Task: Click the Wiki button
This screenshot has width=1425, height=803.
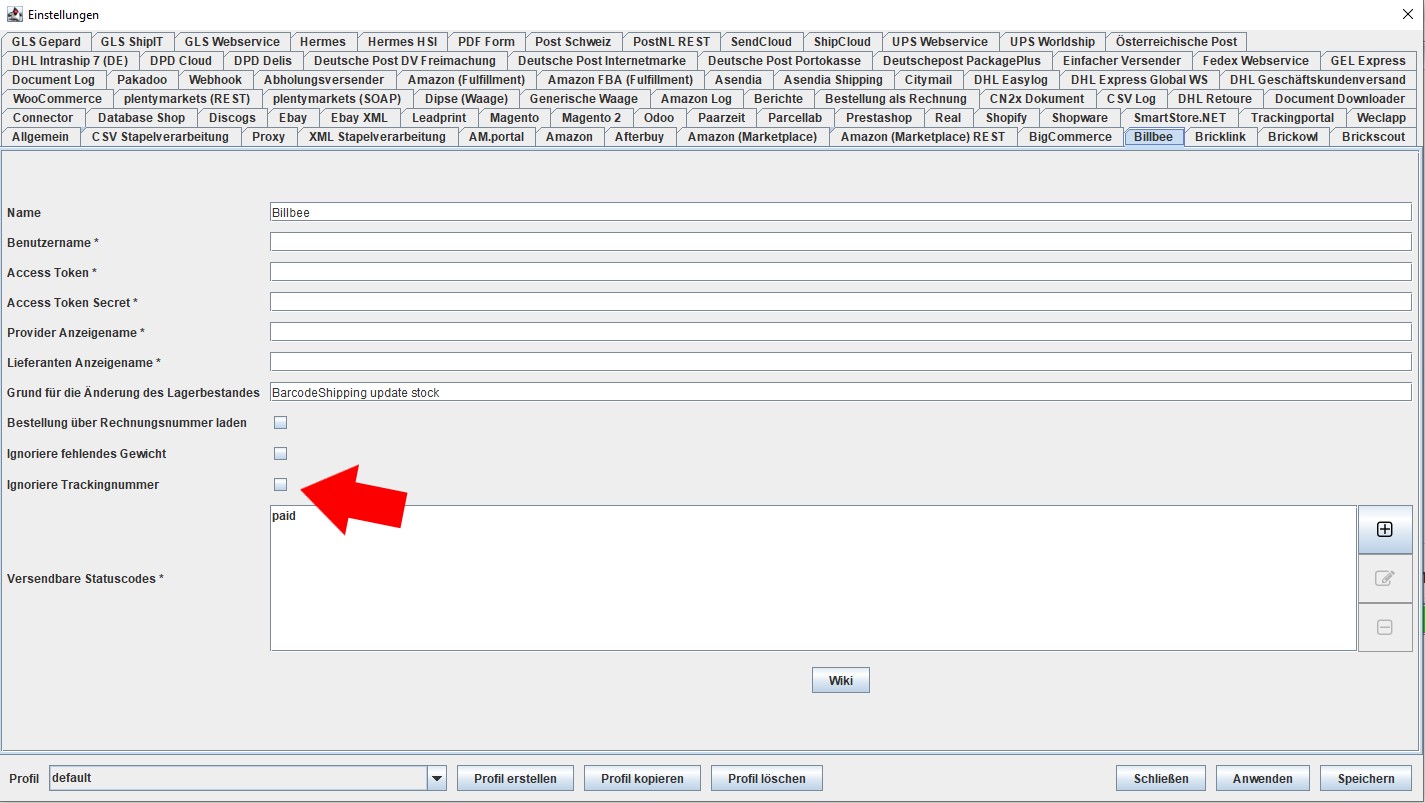Action: click(x=841, y=680)
